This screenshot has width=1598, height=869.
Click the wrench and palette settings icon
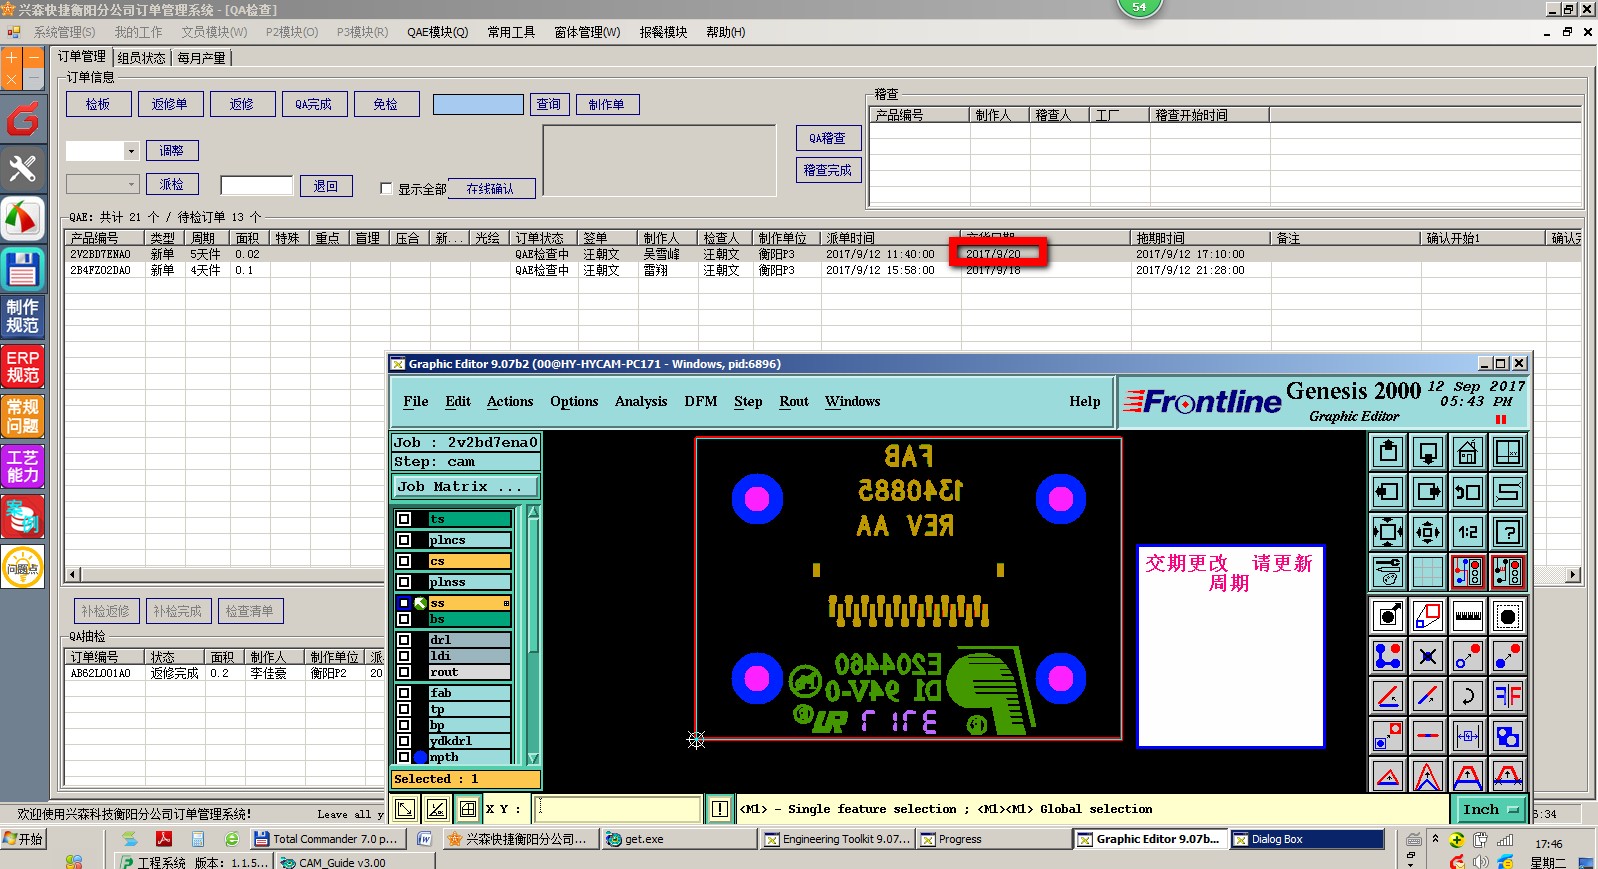(x=1388, y=572)
